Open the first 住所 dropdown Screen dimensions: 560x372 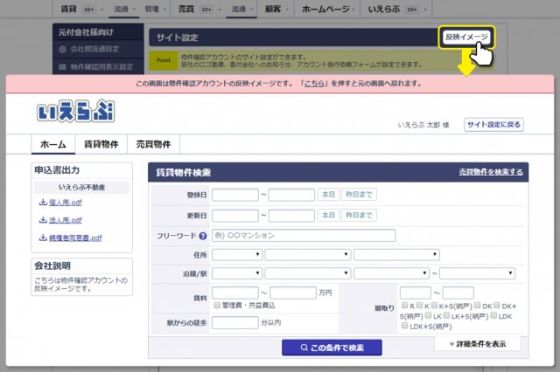[x=237, y=255]
